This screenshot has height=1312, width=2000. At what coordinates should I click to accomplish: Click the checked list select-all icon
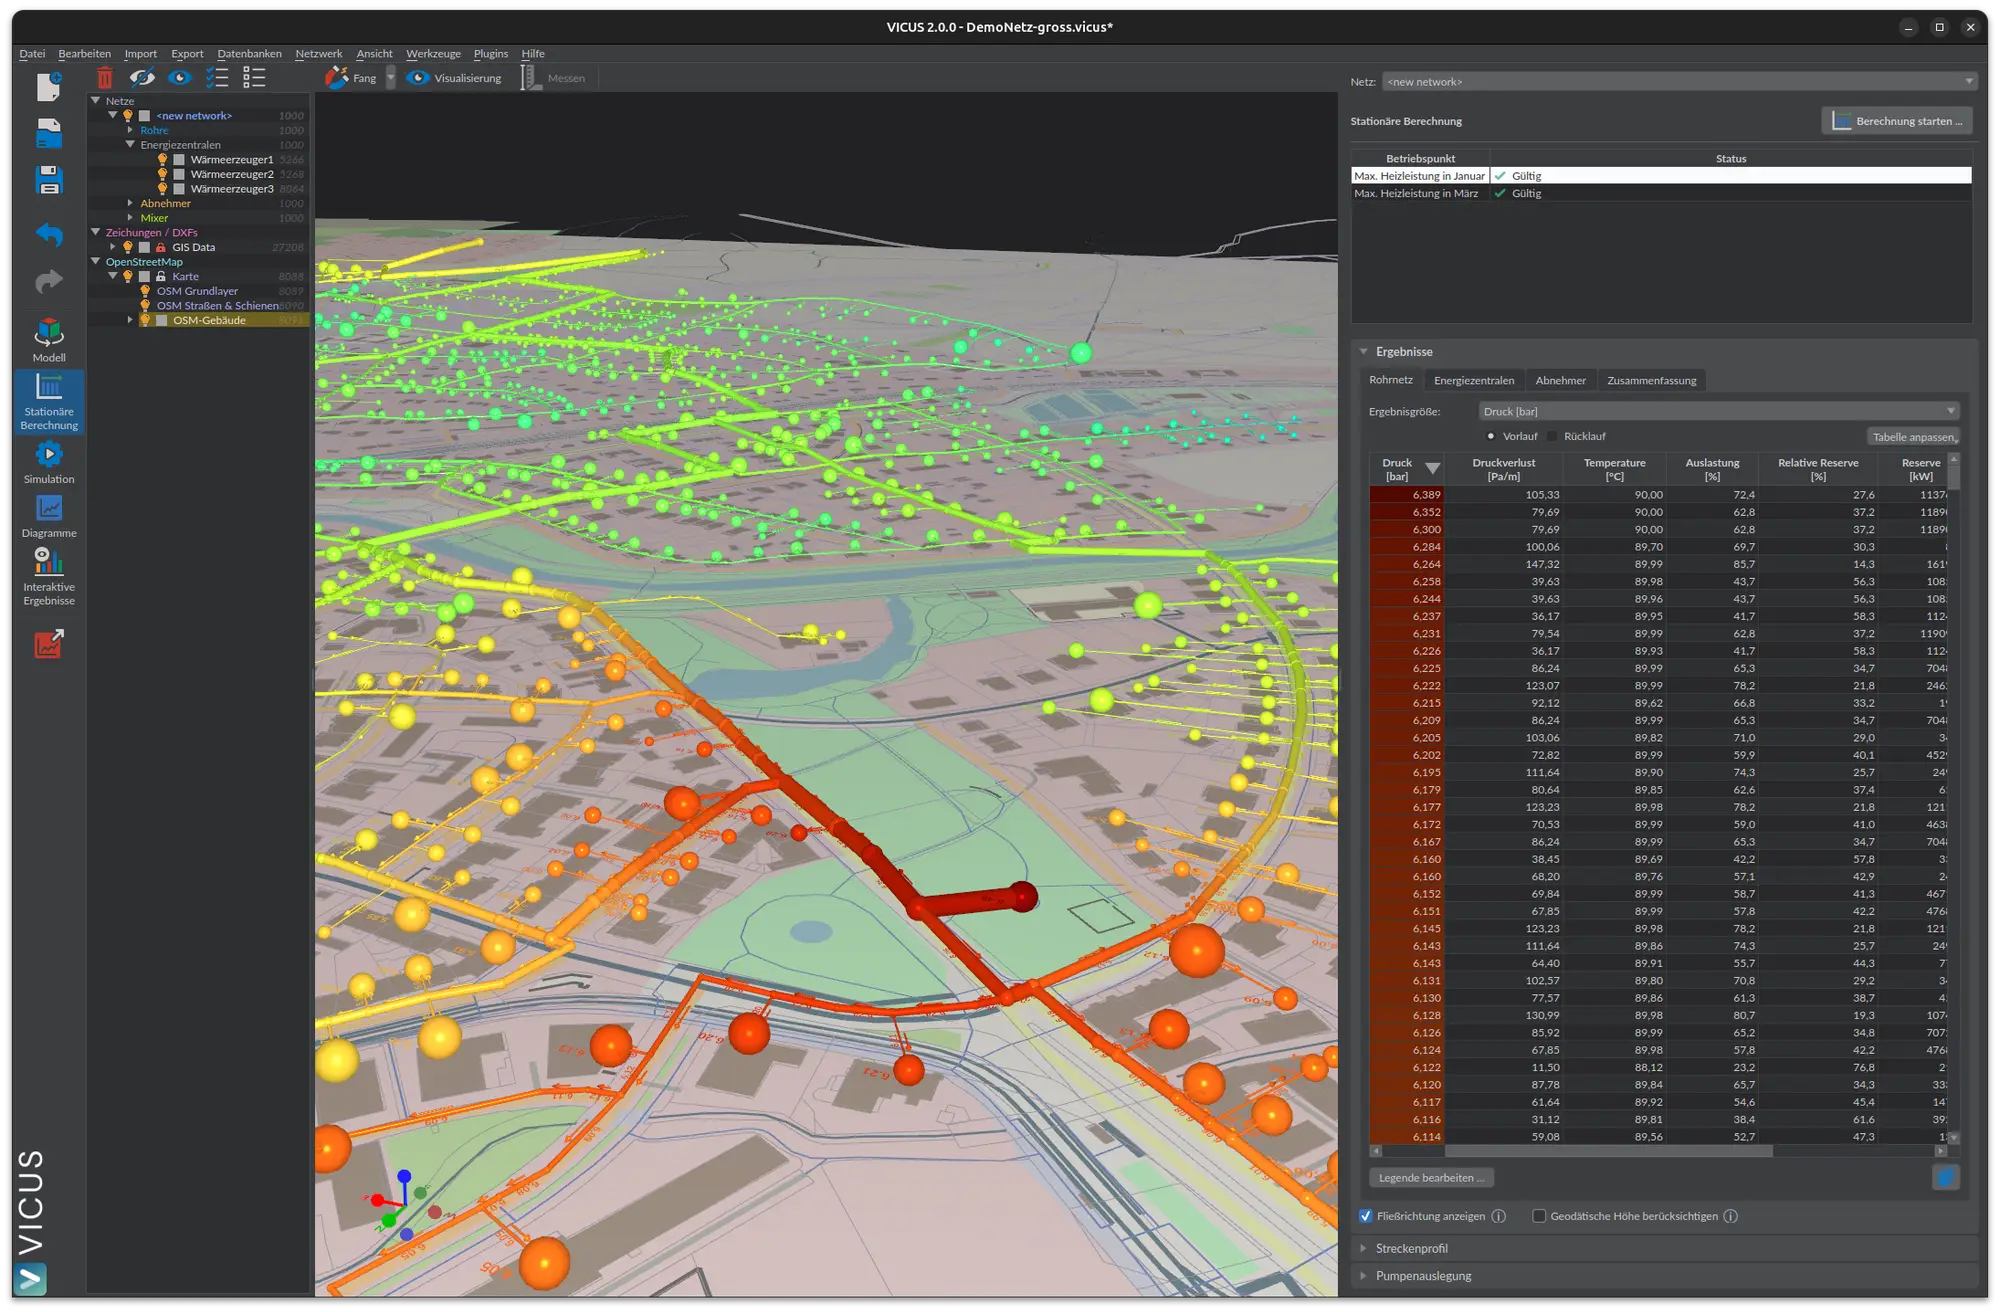click(x=217, y=78)
